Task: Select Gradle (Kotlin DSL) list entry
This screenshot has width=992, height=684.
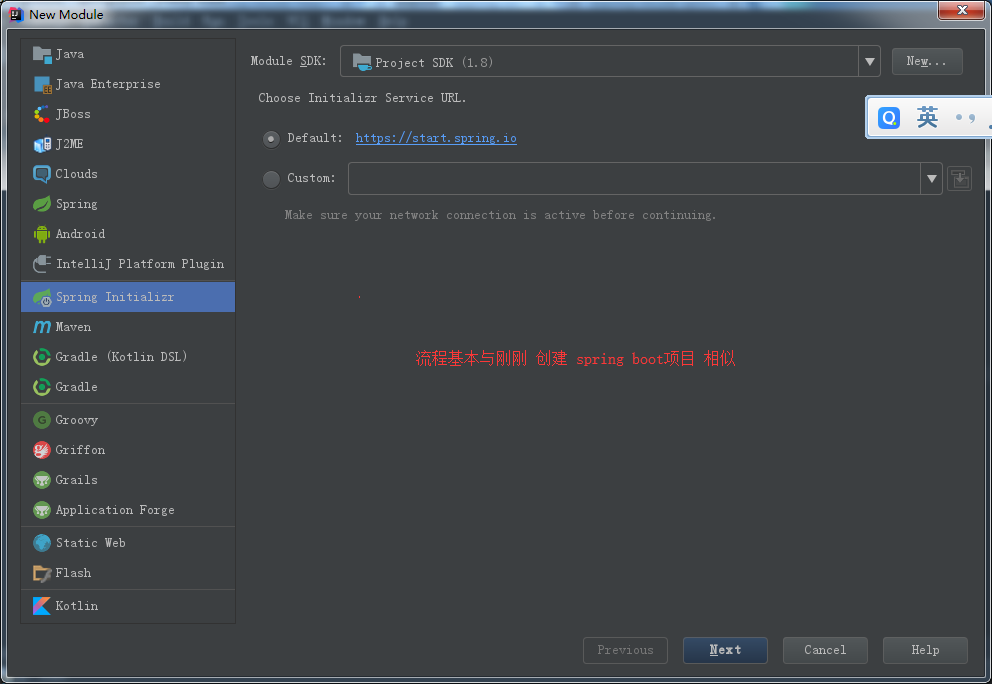Action: click(128, 357)
